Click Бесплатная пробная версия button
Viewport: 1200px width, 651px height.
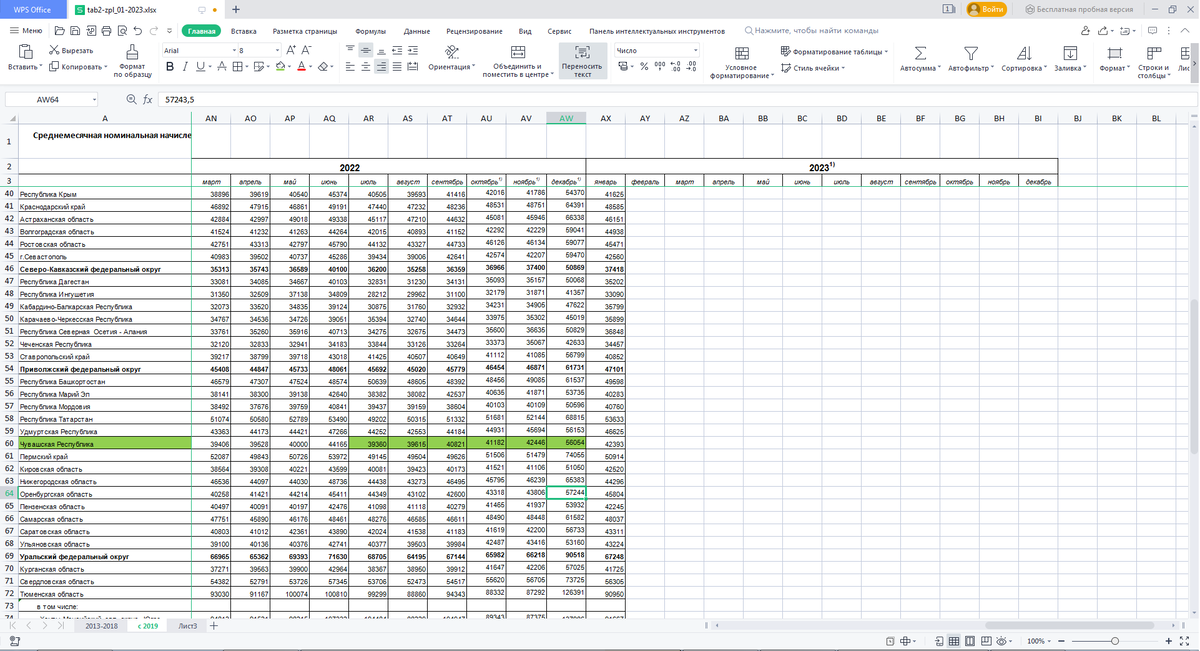pyautogui.click(x=1080, y=9)
